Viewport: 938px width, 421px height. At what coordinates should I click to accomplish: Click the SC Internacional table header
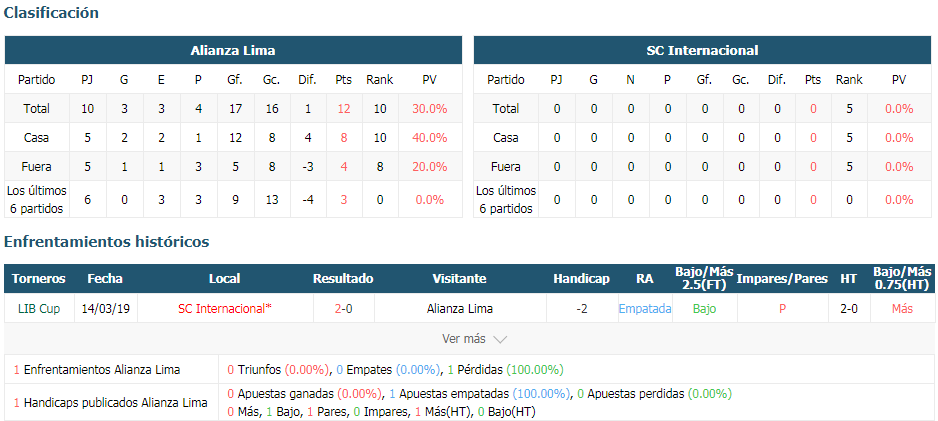702,50
